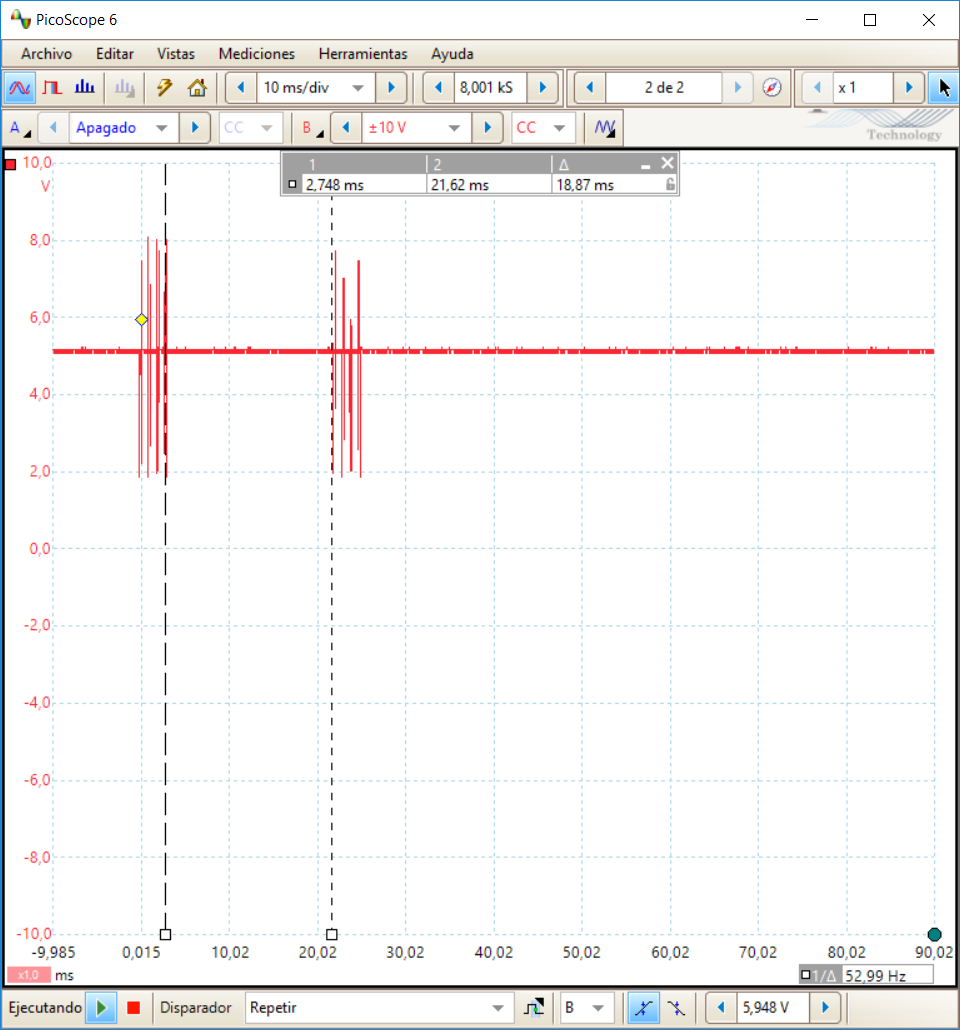This screenshot has width=960, height=1030.
Task: Select falling edge trigger toggle
Action: pos(675,1007)
